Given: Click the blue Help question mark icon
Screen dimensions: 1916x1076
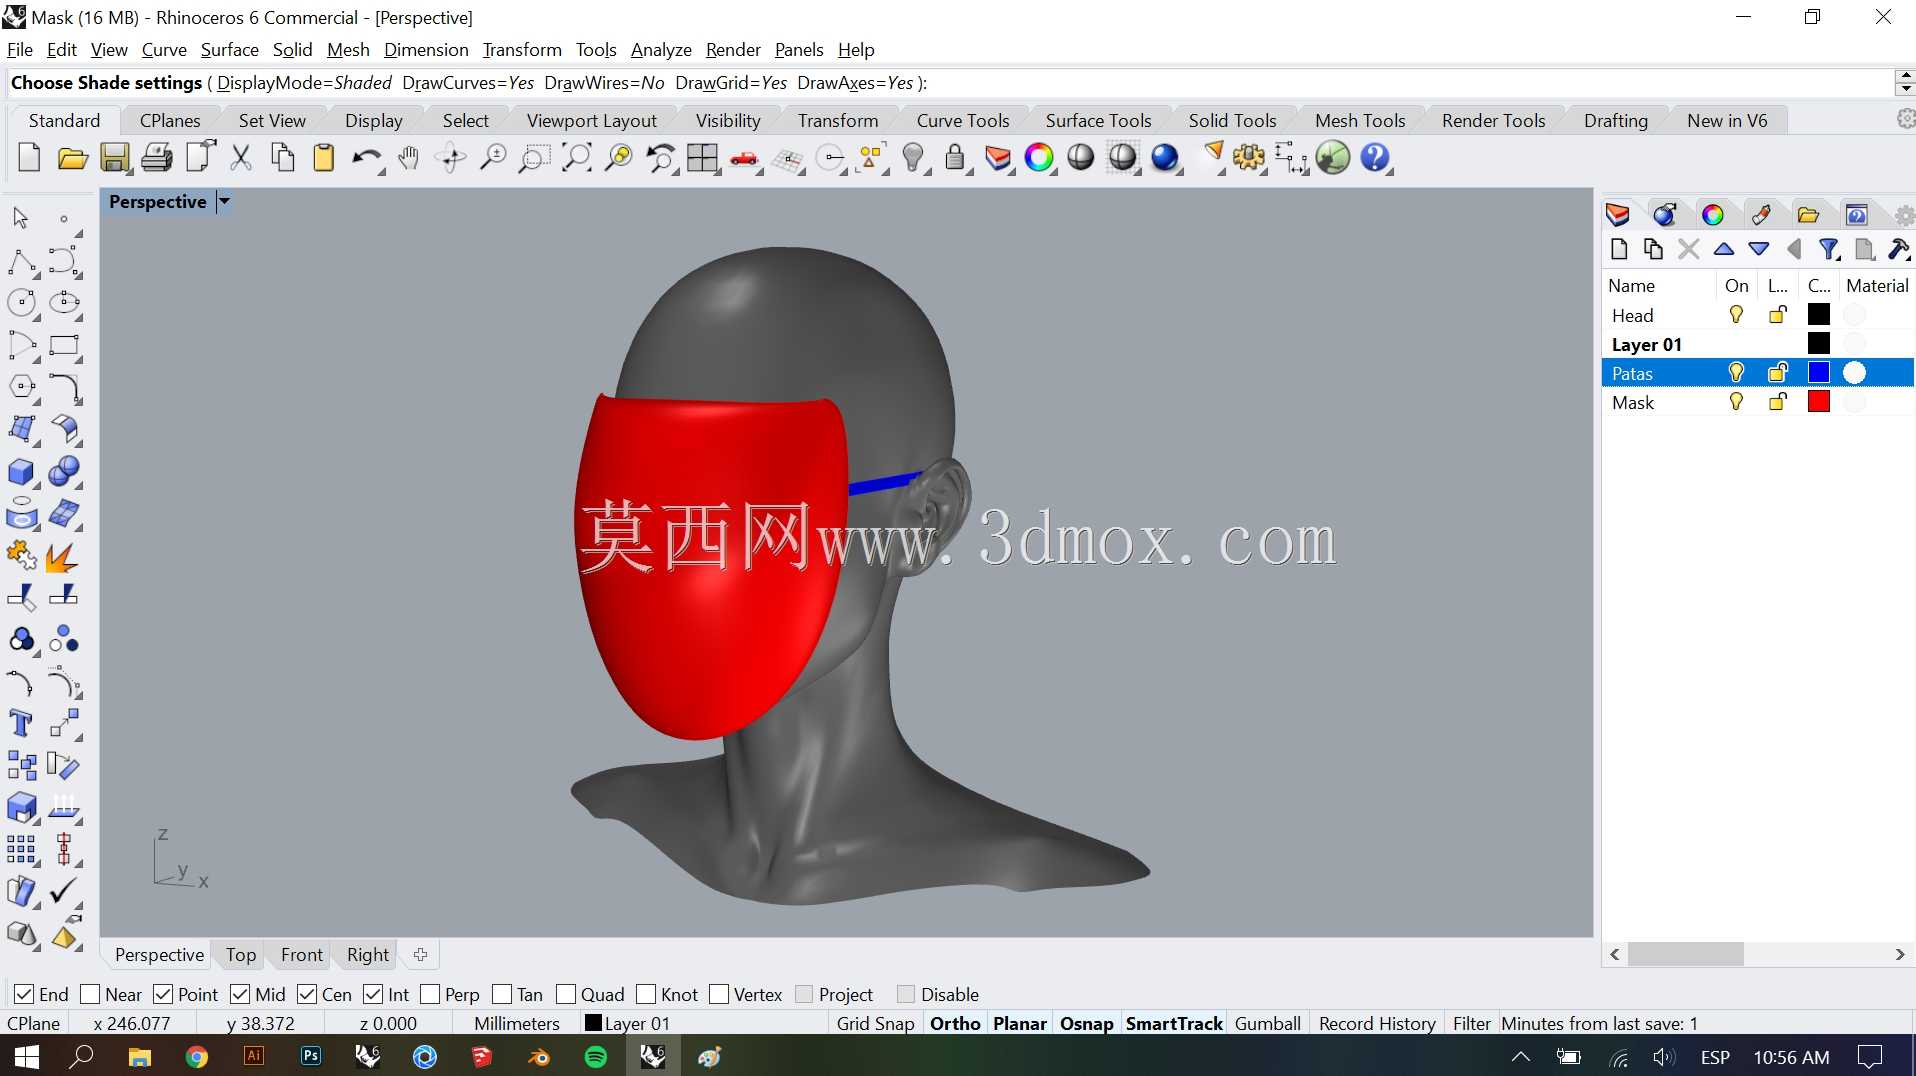Looking at the screenshot, I should pyautogui.click(x=1375, y=158).
